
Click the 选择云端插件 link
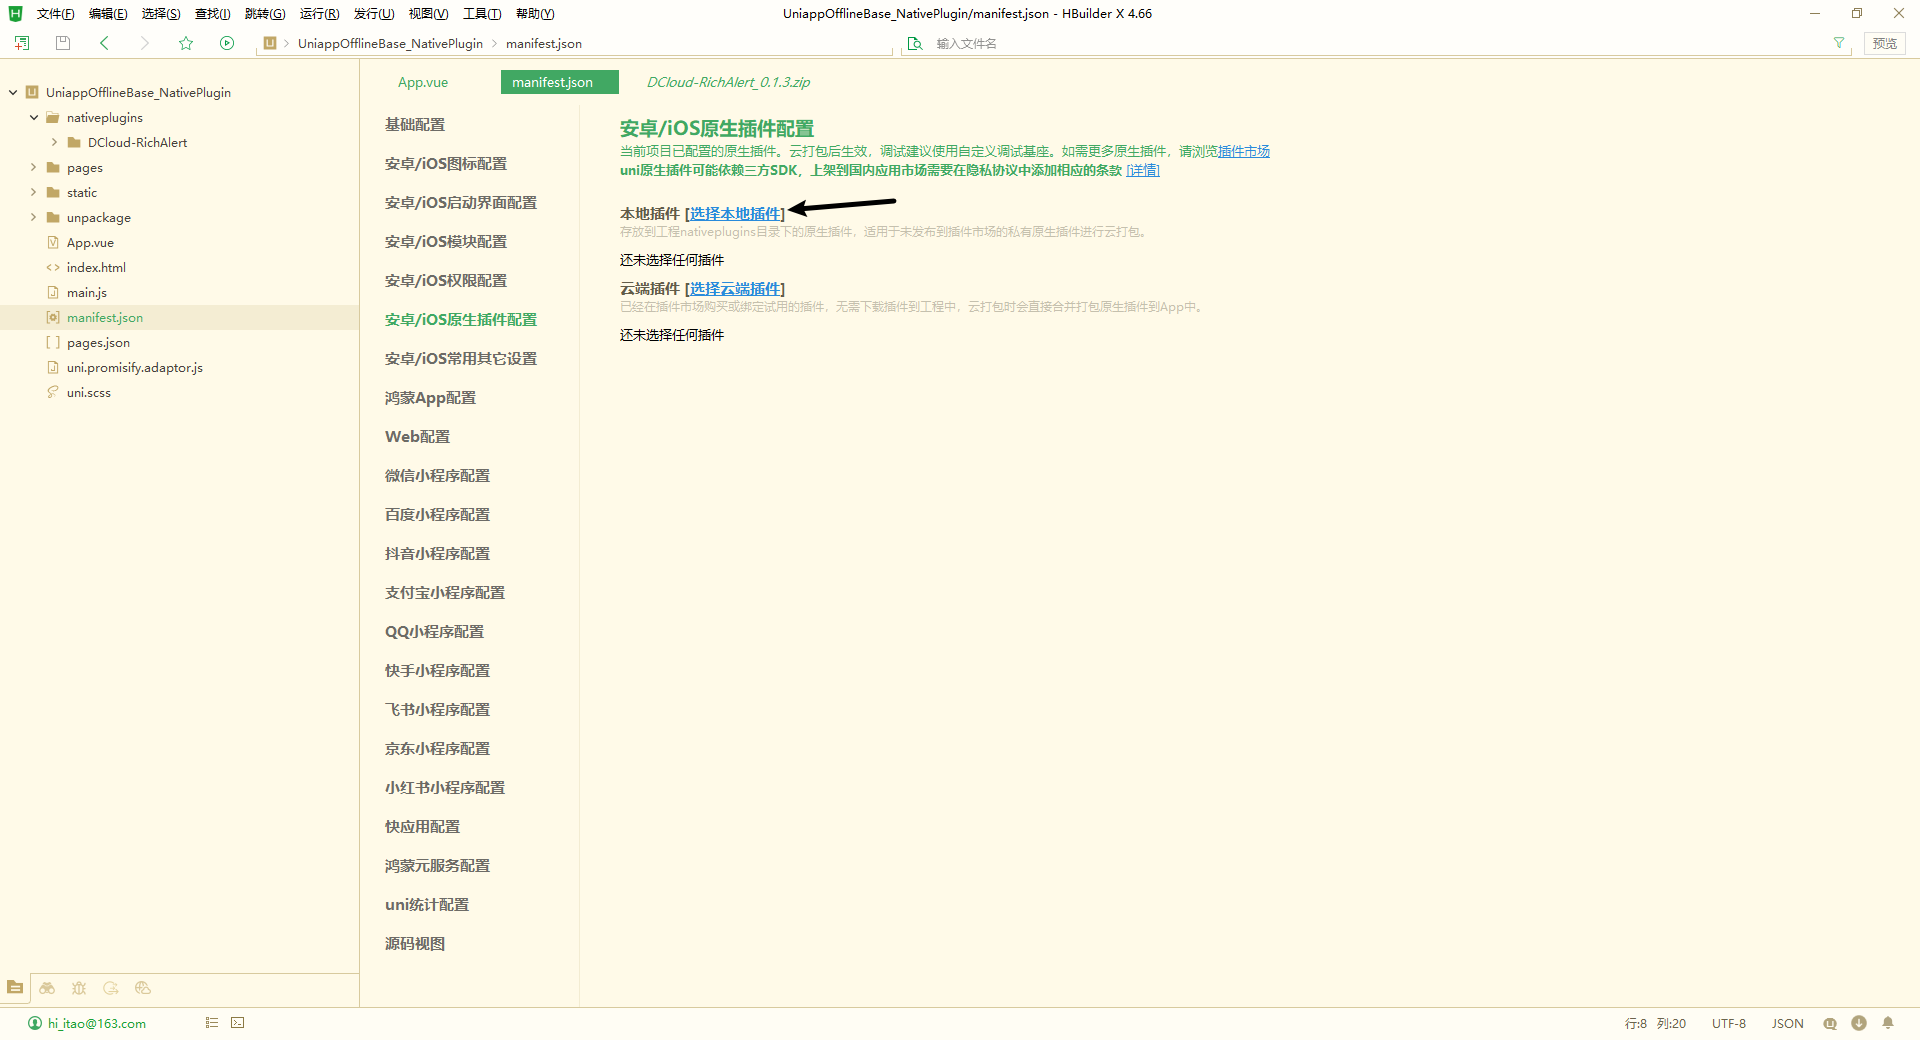pos(735,289)
